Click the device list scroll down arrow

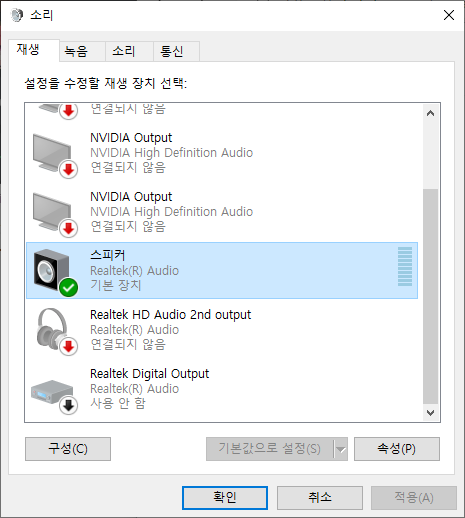(430, 413)
